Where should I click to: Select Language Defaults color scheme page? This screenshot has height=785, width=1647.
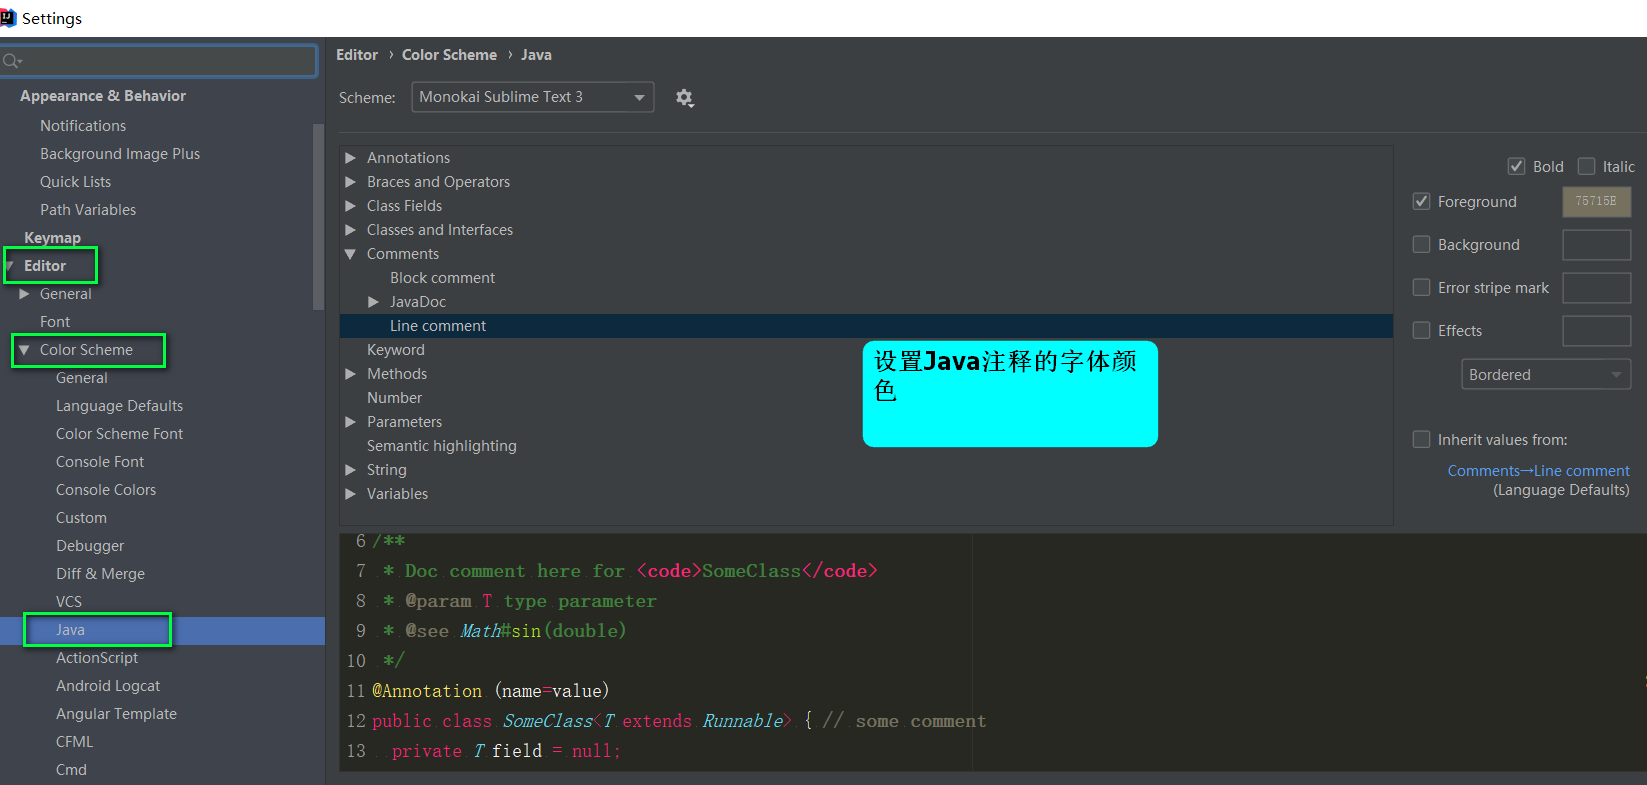click(120, 406)
